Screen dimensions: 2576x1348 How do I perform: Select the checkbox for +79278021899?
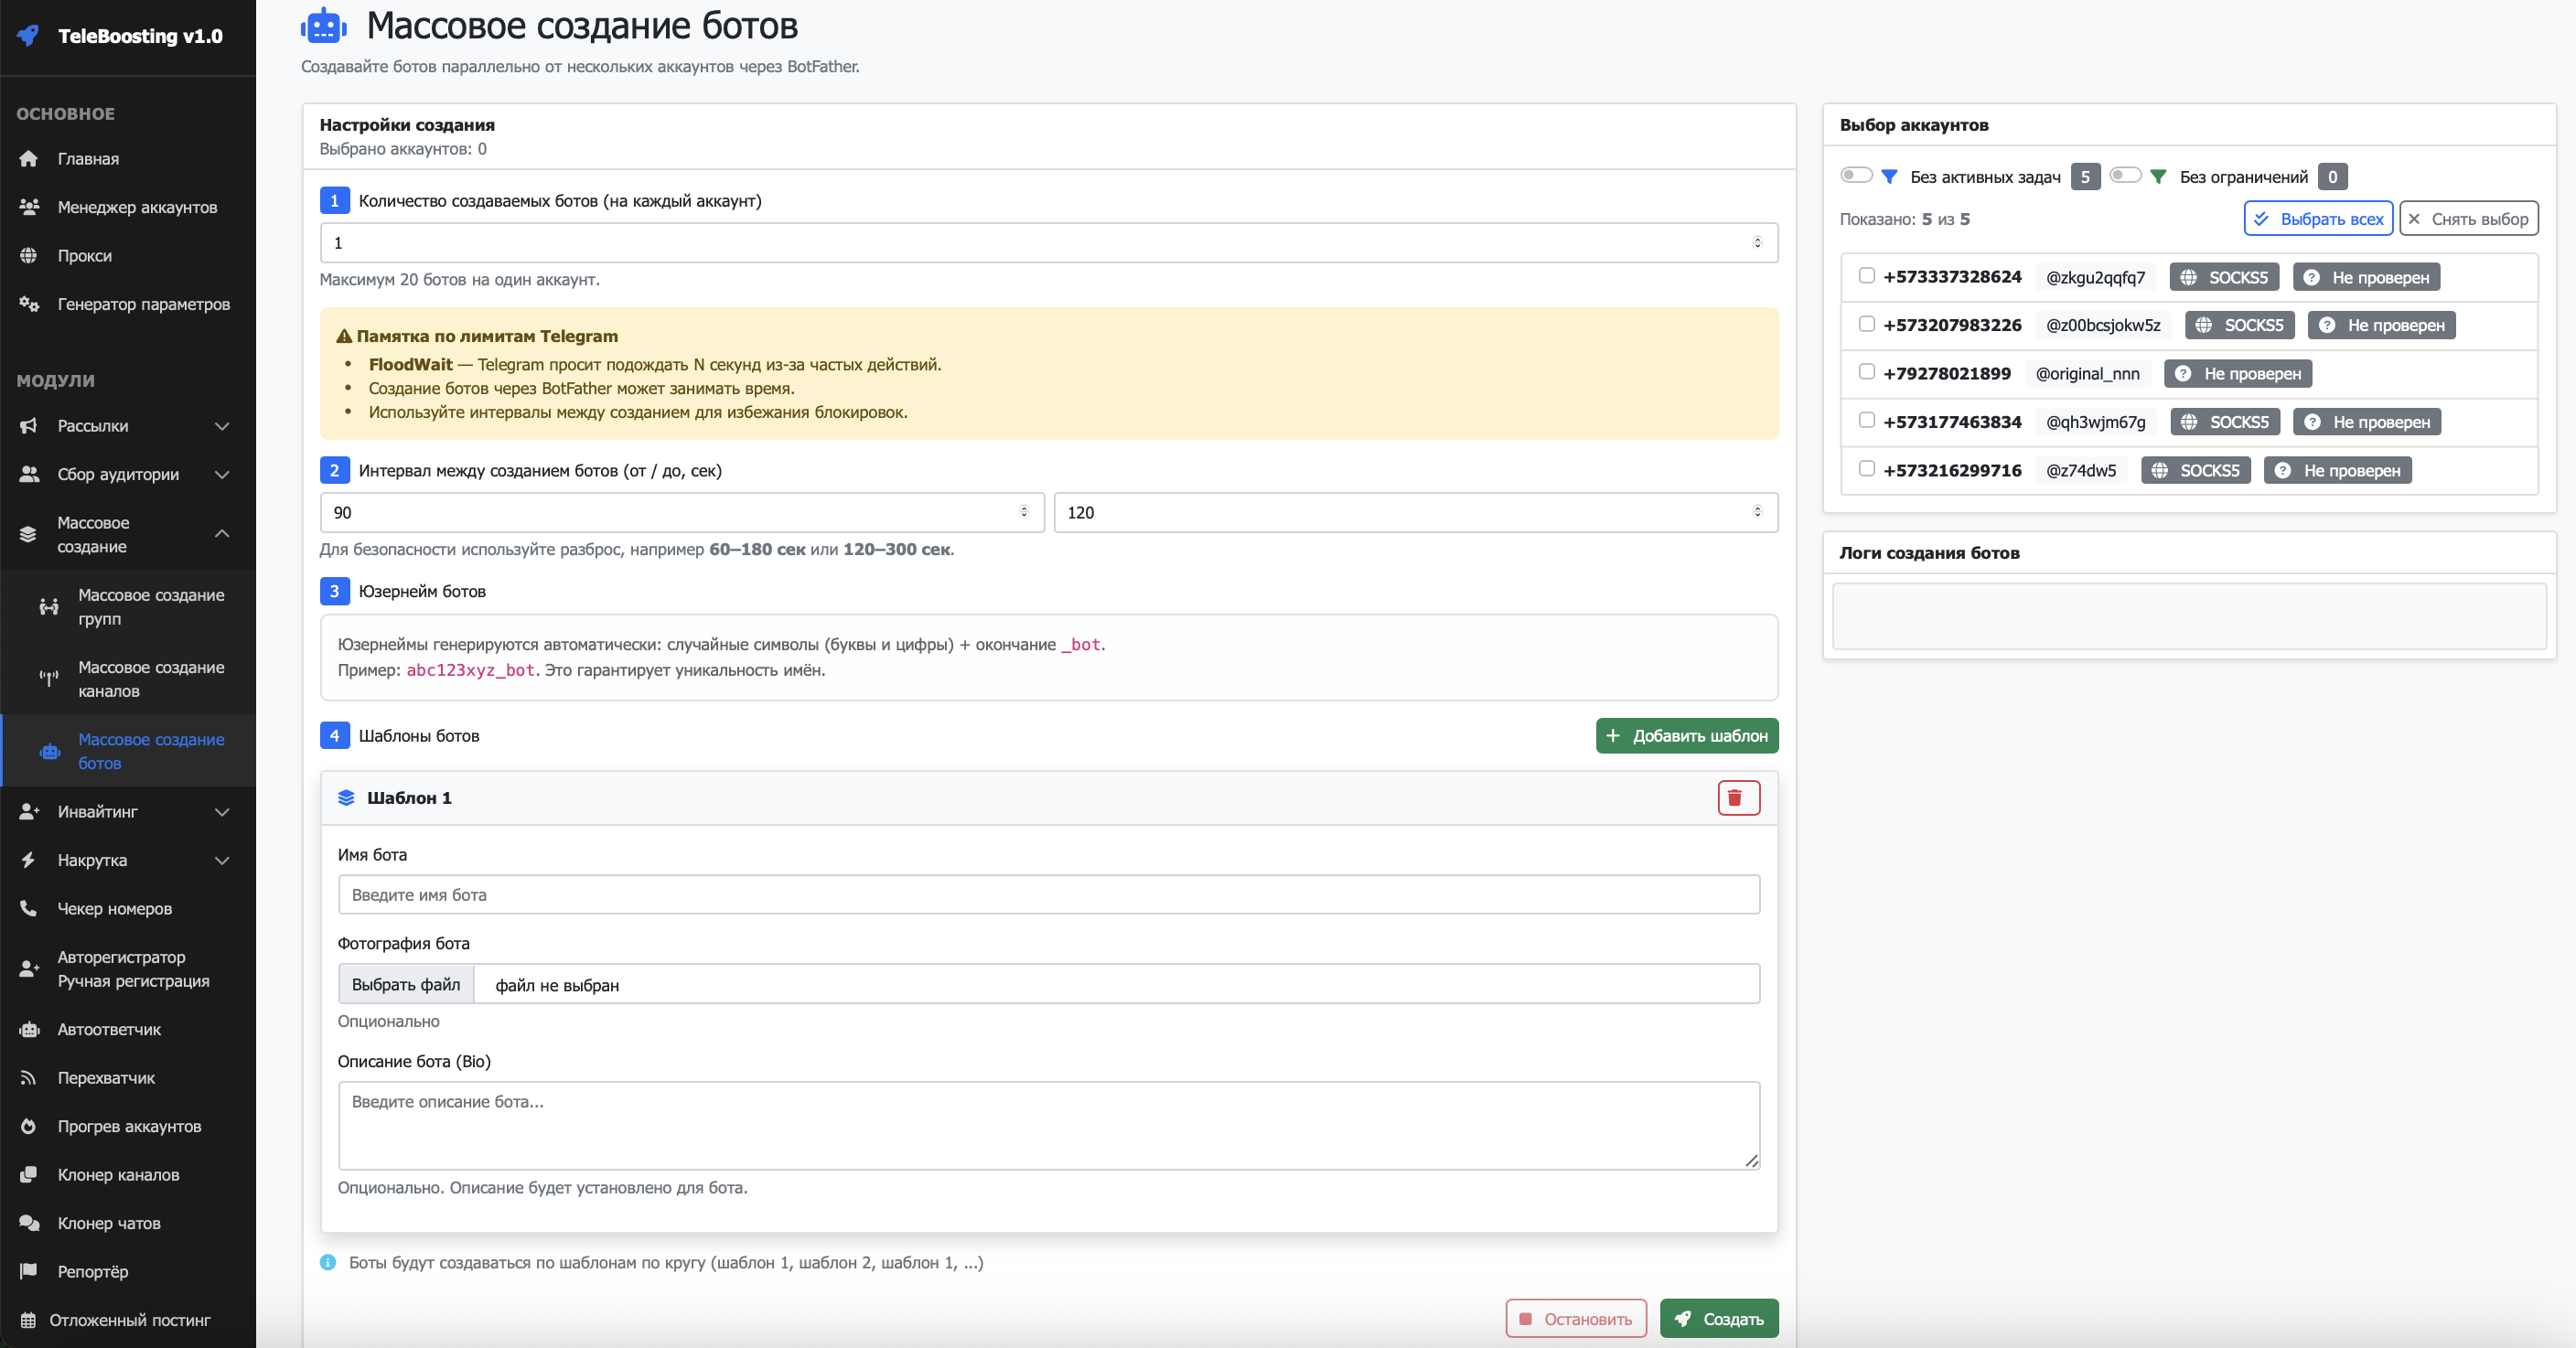(1866, 372)
